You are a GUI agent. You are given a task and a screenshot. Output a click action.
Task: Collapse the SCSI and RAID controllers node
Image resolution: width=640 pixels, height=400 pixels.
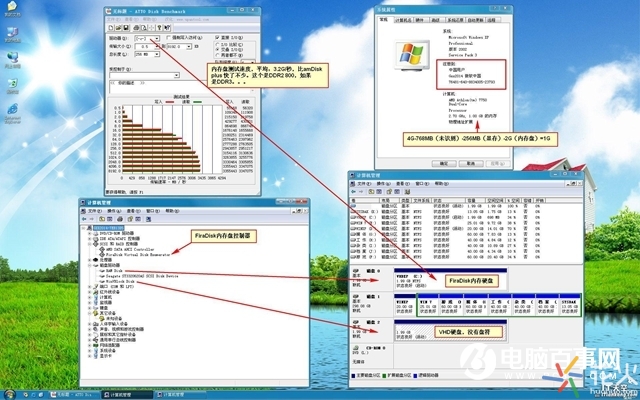click(87, 245)
